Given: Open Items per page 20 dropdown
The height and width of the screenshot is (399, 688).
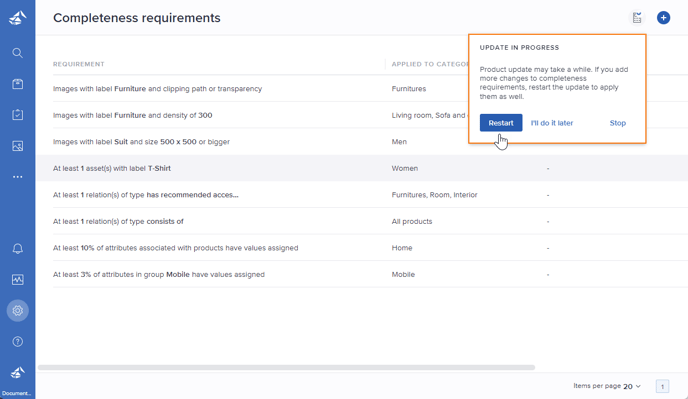Looking at the screenshot, I should pos(632,386).
